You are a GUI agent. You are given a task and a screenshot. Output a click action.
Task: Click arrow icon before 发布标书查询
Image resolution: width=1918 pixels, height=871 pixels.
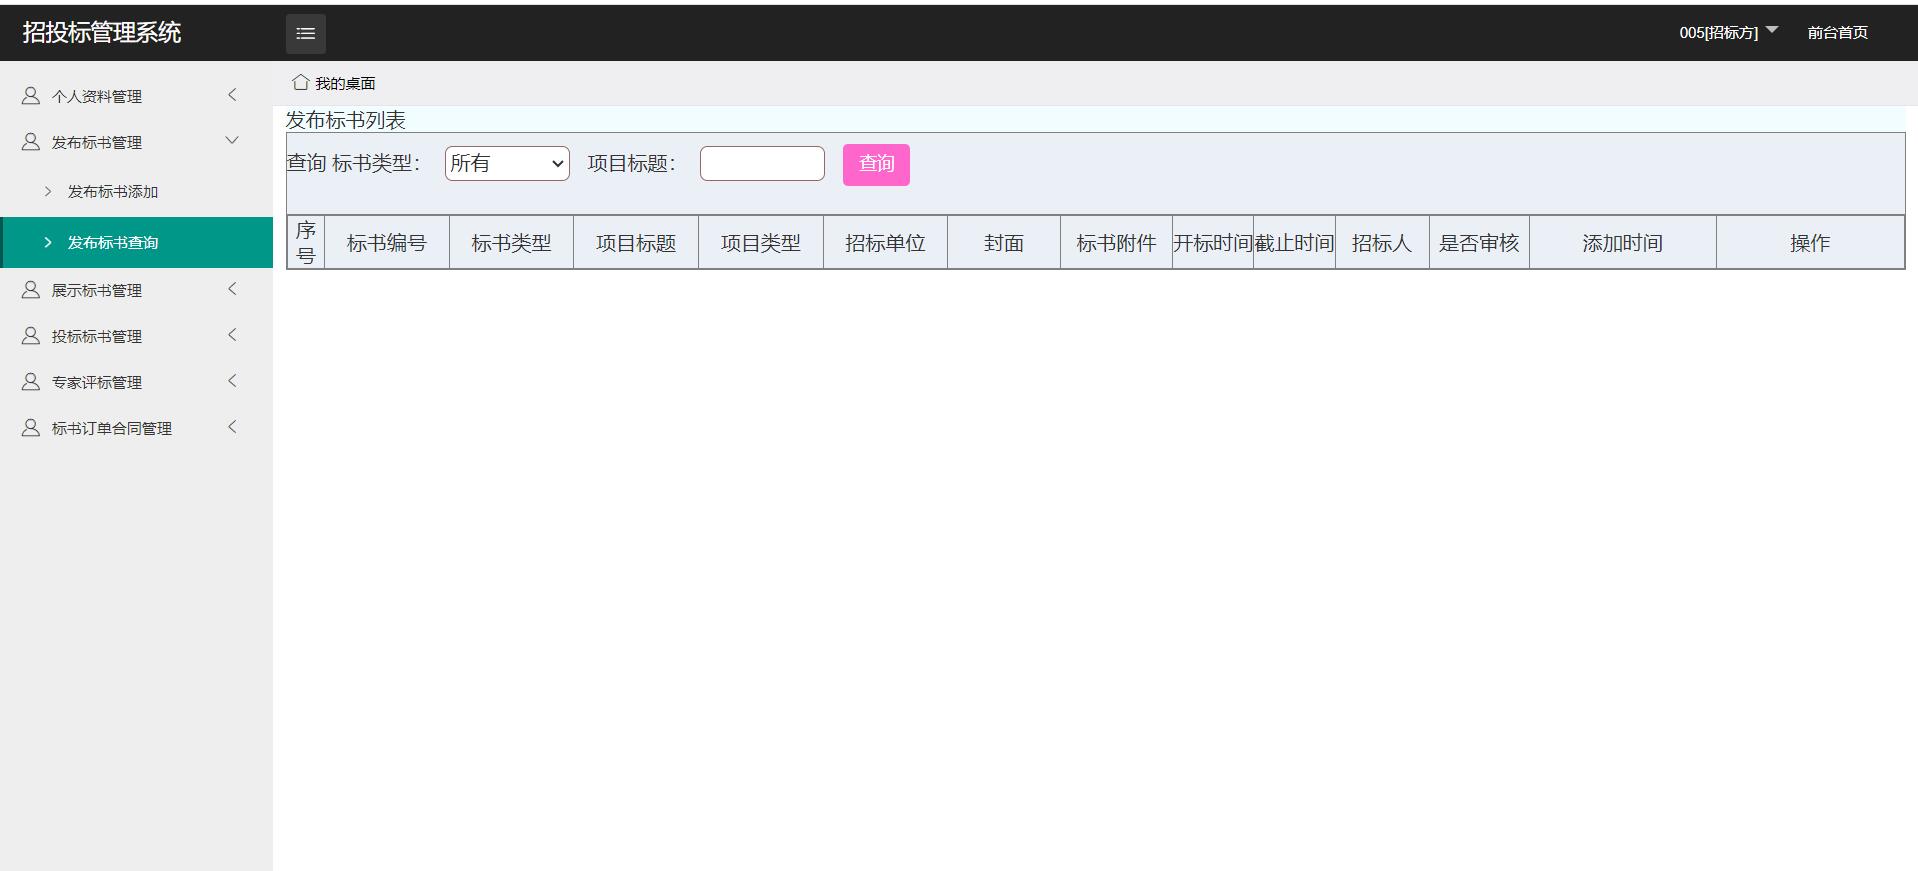click(x=47, y=242)
